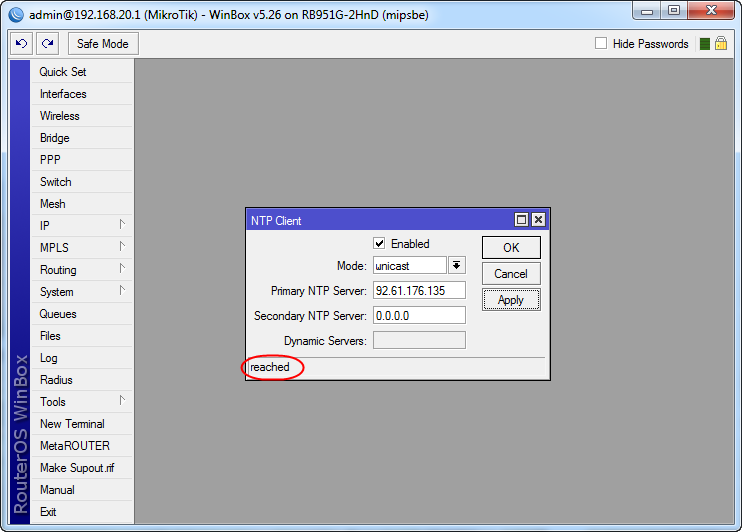This screenshot has width=742, height=532.
Task: Click OK in NTP Client dialog
Action: [x=511, y=248]
